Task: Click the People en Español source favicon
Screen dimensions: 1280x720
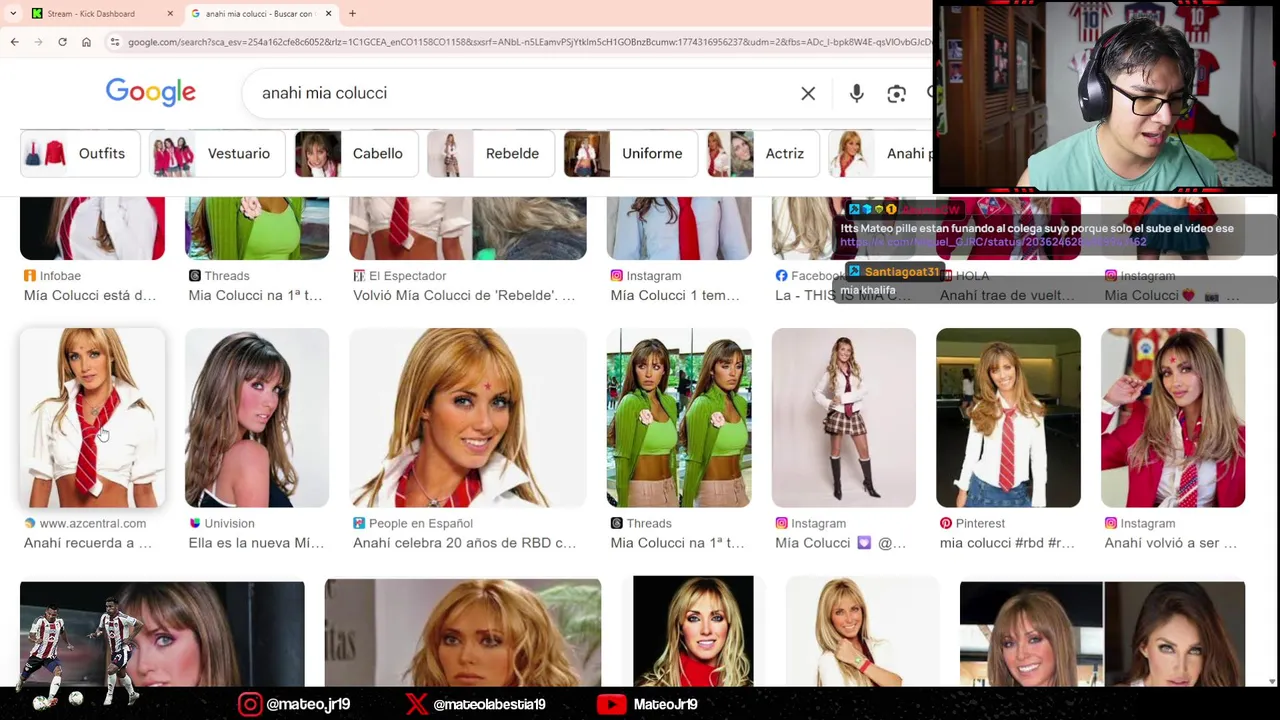Action: pos(359,523)
